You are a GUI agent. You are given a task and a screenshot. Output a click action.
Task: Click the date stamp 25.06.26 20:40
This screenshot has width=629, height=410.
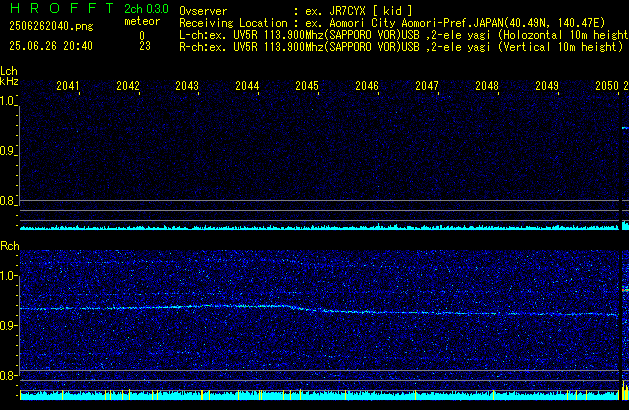pos(51,46)
